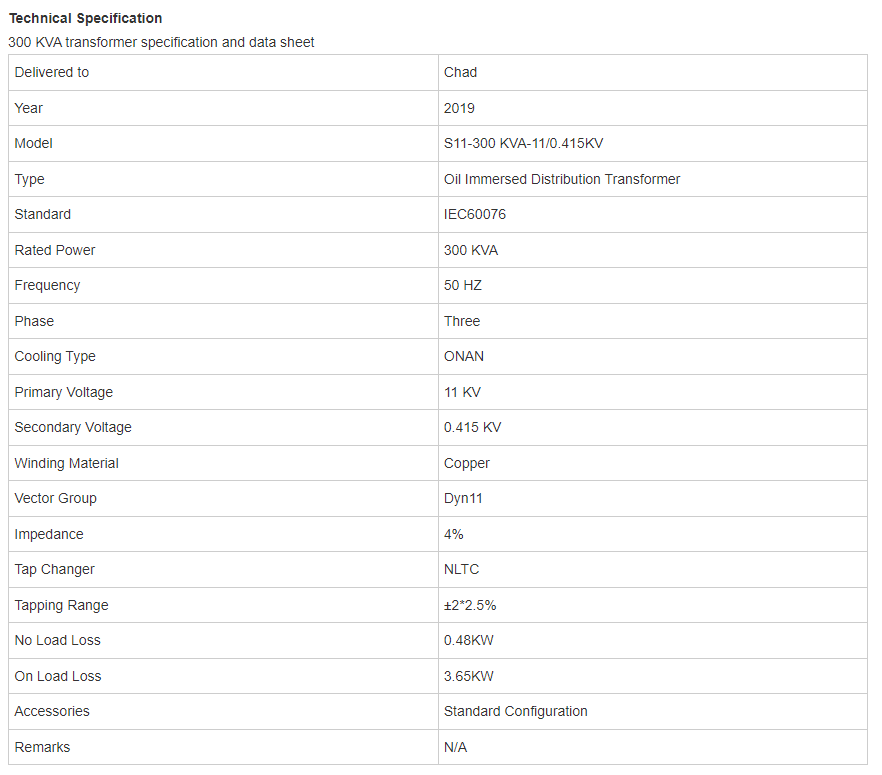Select the ONAN cooling type value

[x=464, y=357]
